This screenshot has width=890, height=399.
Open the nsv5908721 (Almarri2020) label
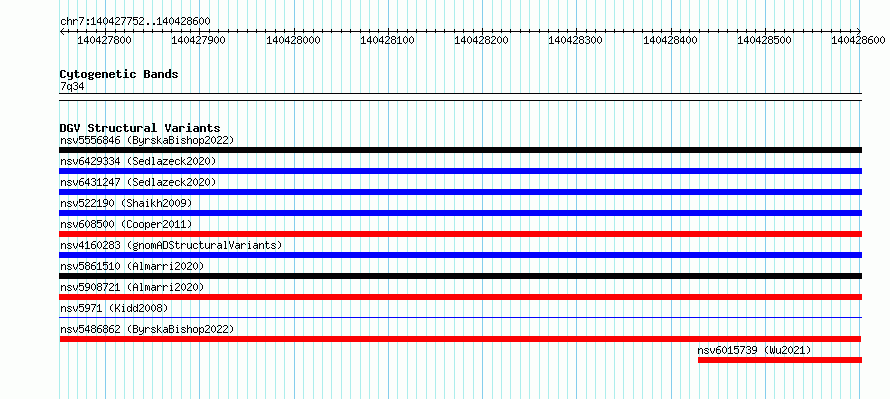click(x=132, y=287)
